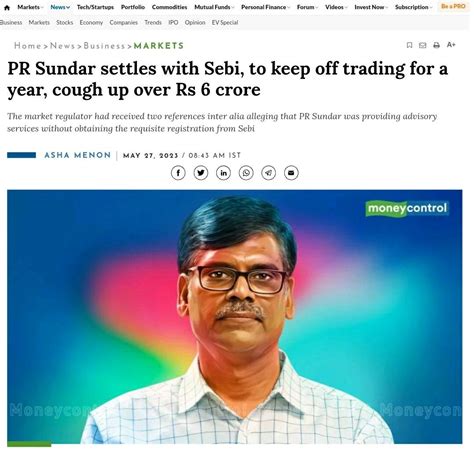Click MARKETS in the breadcrumb
The image size is (474, 451).
coord(159,46)
